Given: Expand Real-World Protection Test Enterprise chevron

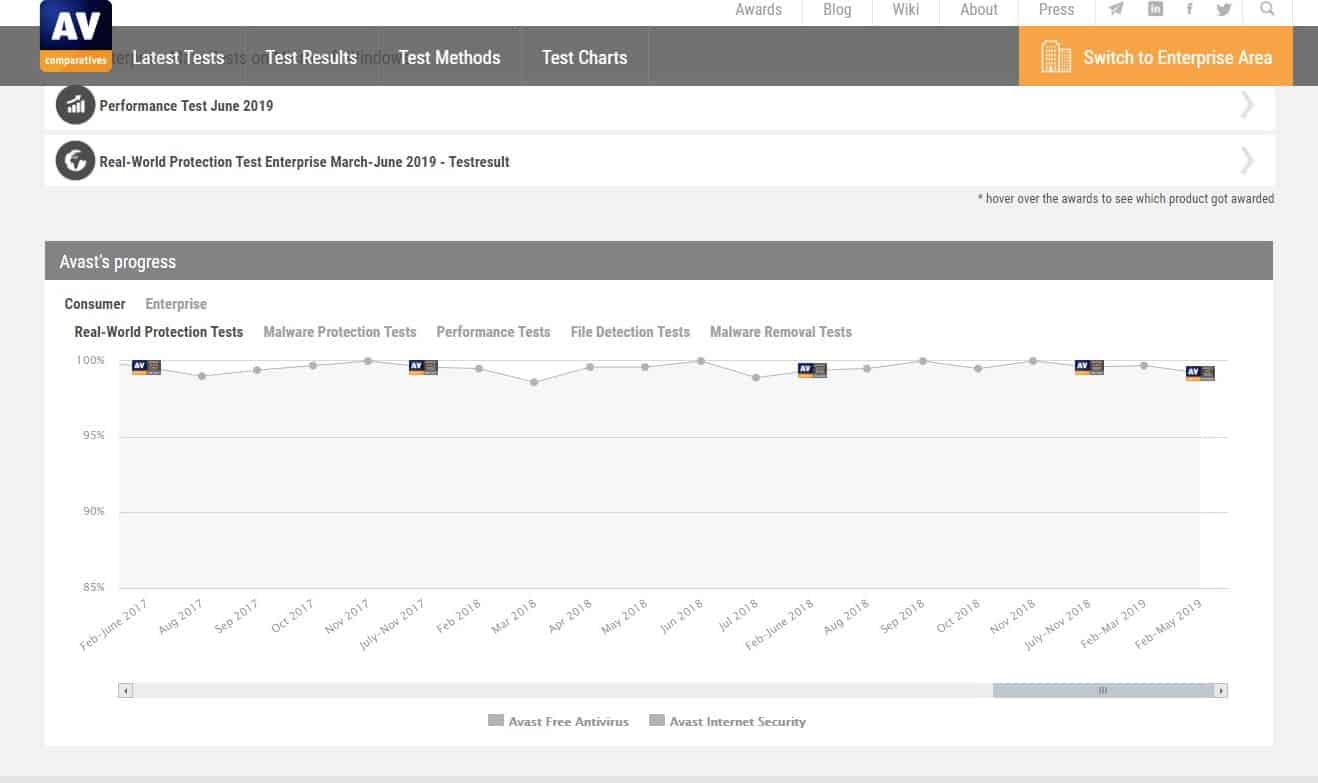Looking at the screenshot, I should pos(1247,161).
